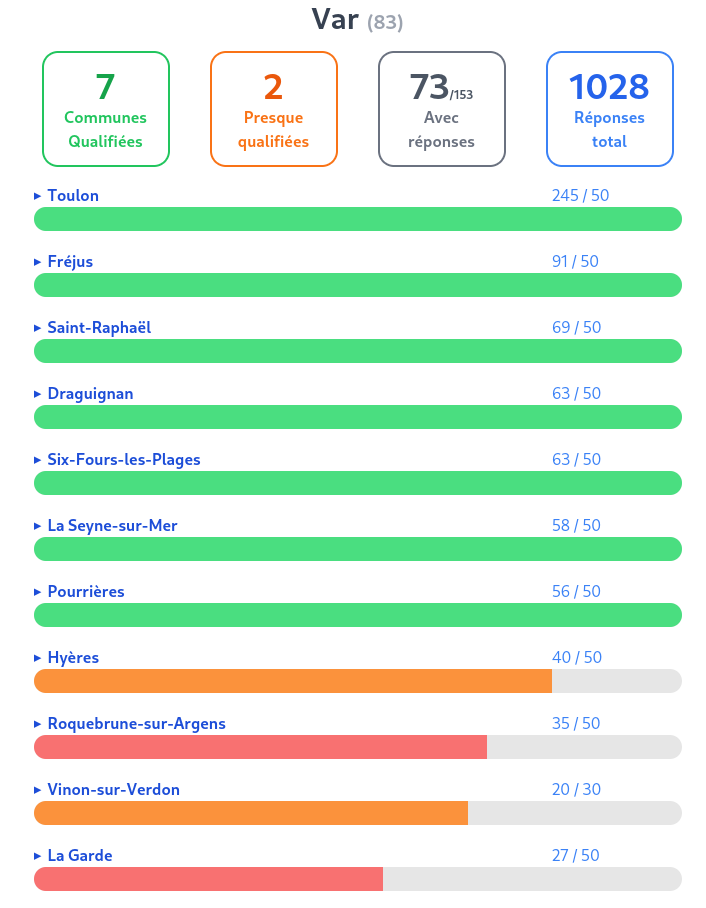Select the Presque qualifiées orange card

pyautogui.click(x=274, y=109)
